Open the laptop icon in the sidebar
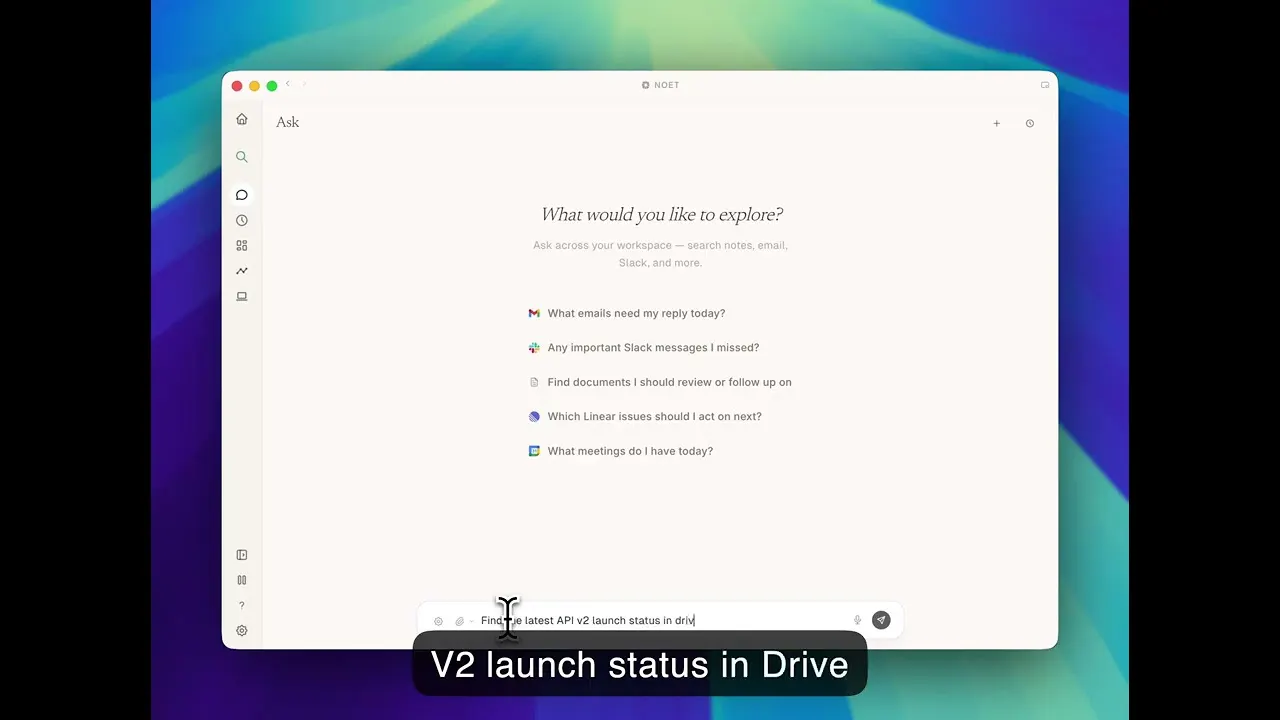 coord(242,296)
